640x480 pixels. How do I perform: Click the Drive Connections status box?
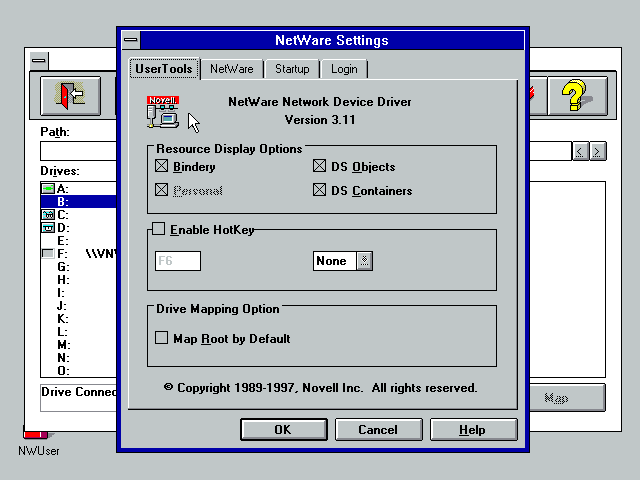tap(78, 398)
